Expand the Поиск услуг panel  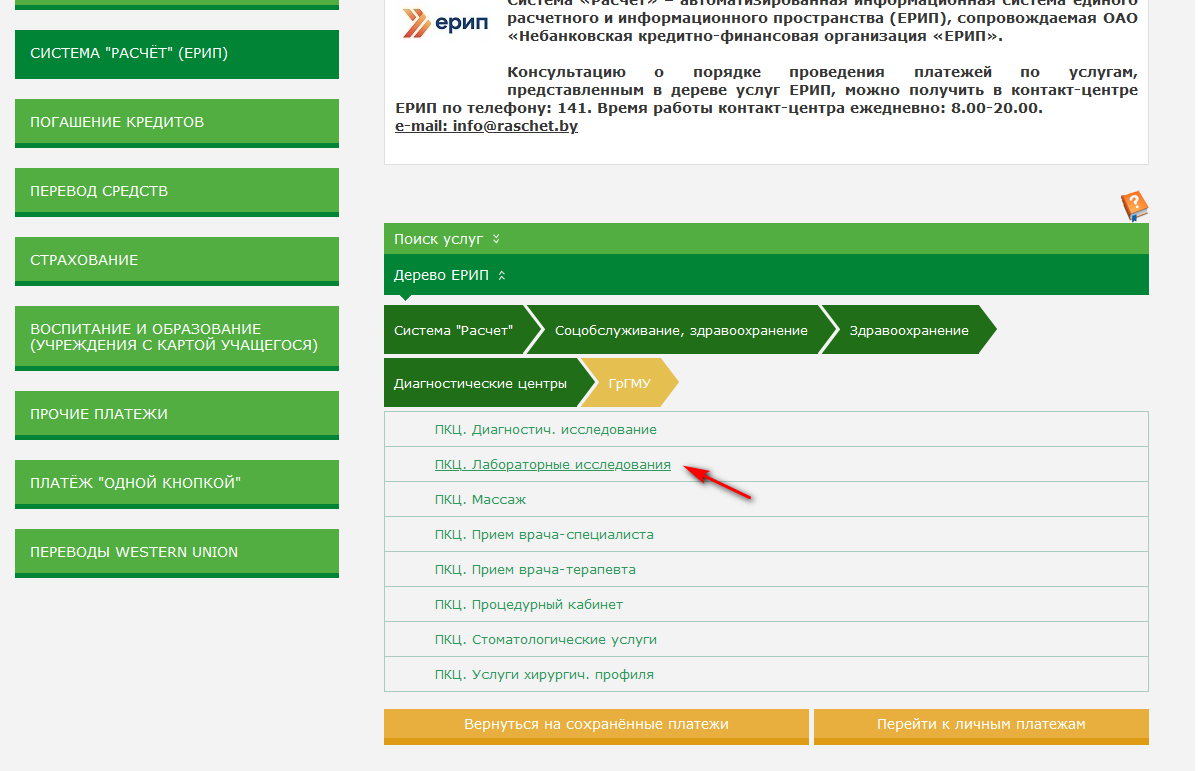446,239
